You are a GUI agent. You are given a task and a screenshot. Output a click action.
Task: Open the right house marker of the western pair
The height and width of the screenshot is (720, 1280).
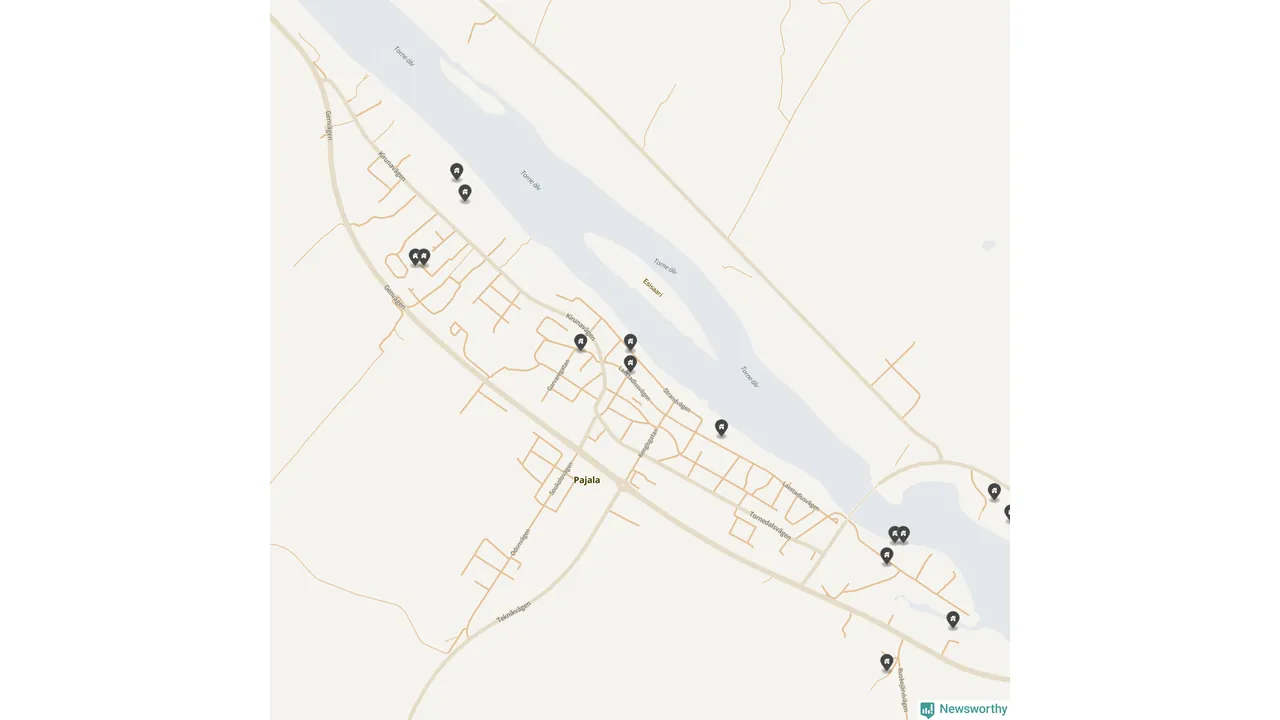tap(424, 257)
